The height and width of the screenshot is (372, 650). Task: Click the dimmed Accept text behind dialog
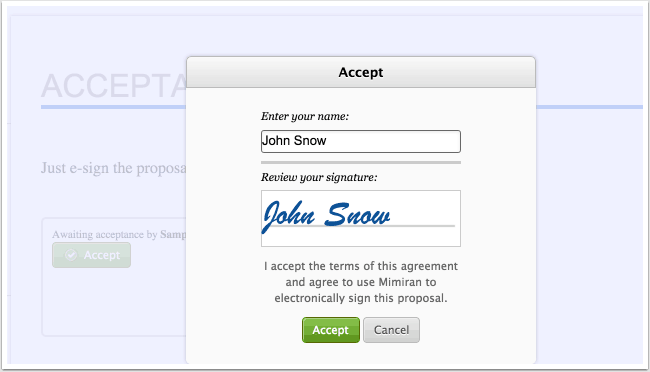(x=102, y=255)
